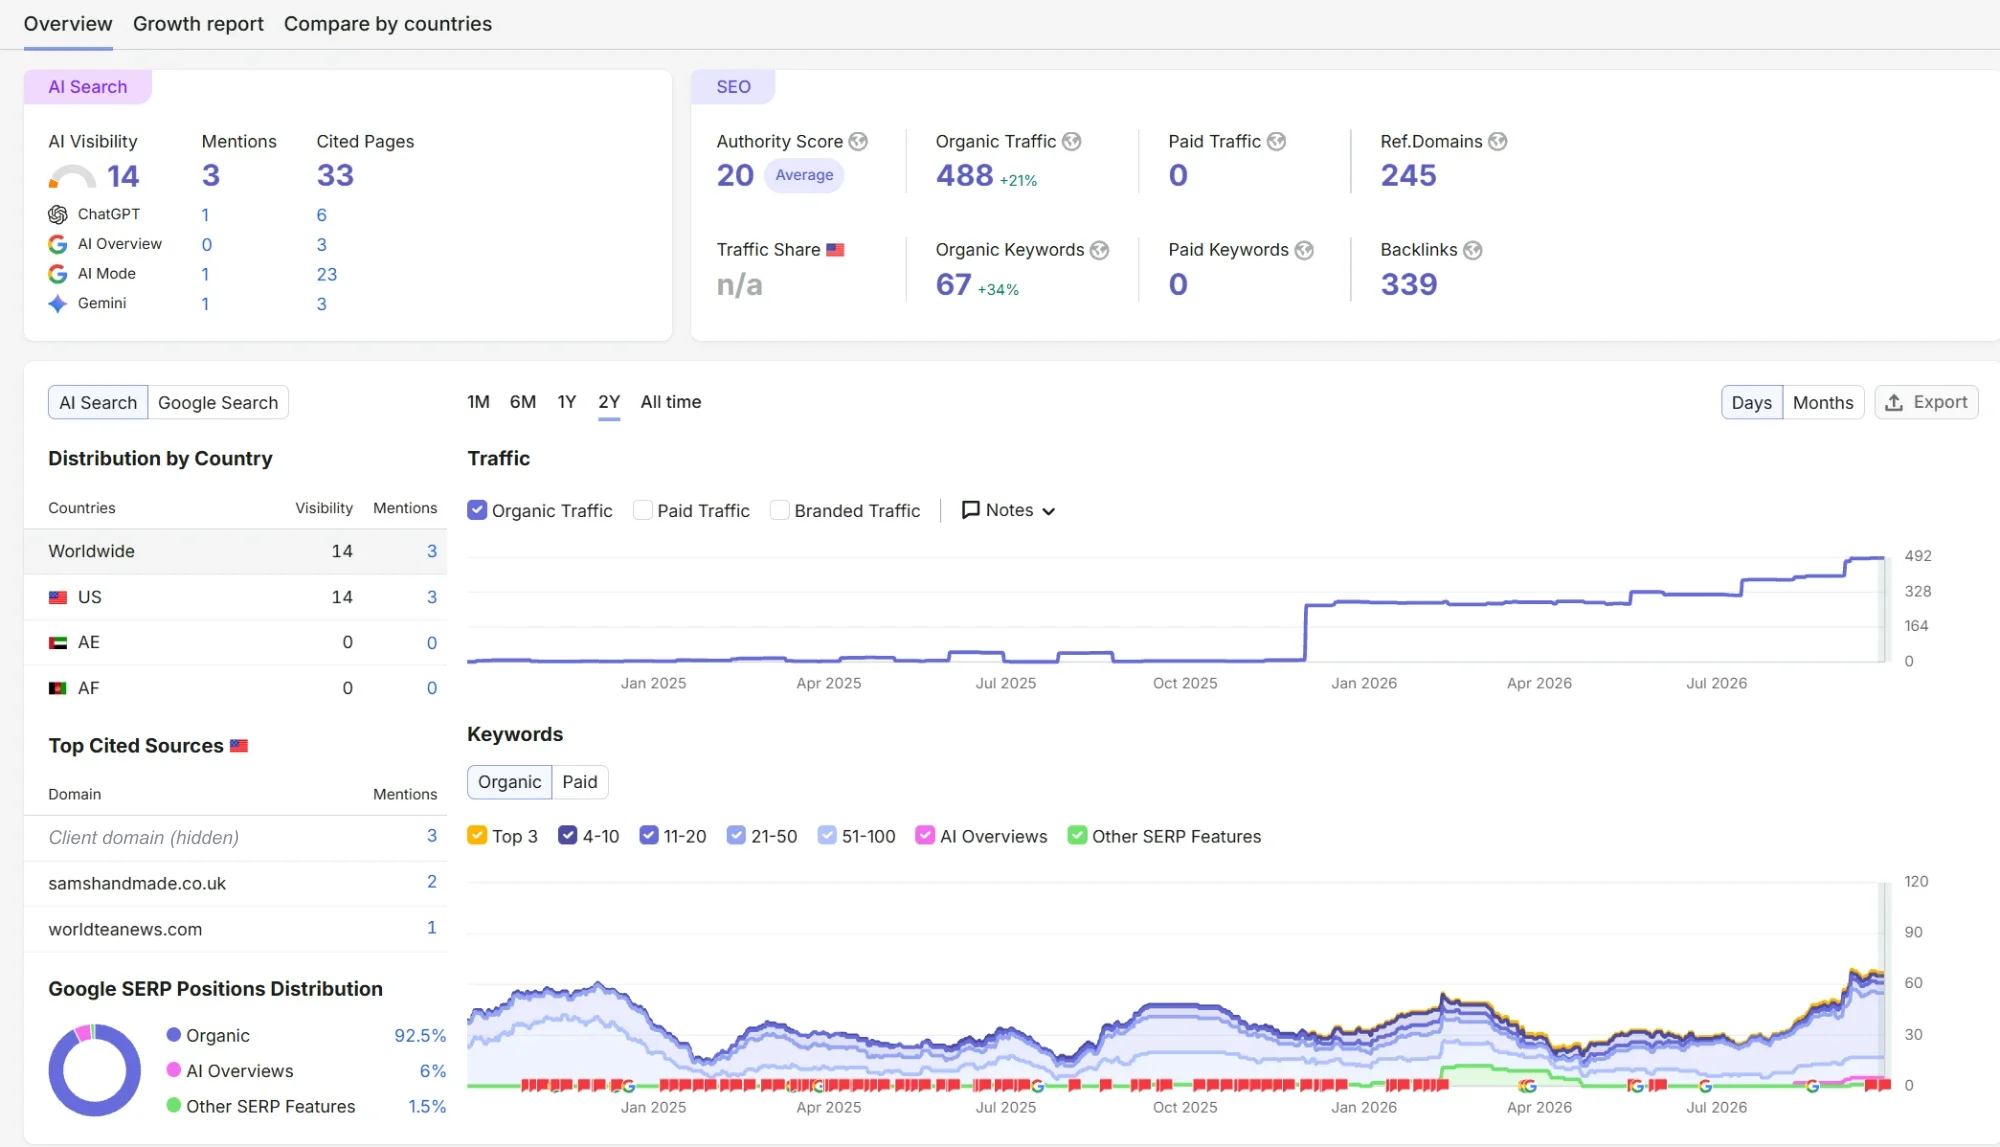Select the 1Y time range
Screen dimensions: 2000x1147
tap(567, 402)
